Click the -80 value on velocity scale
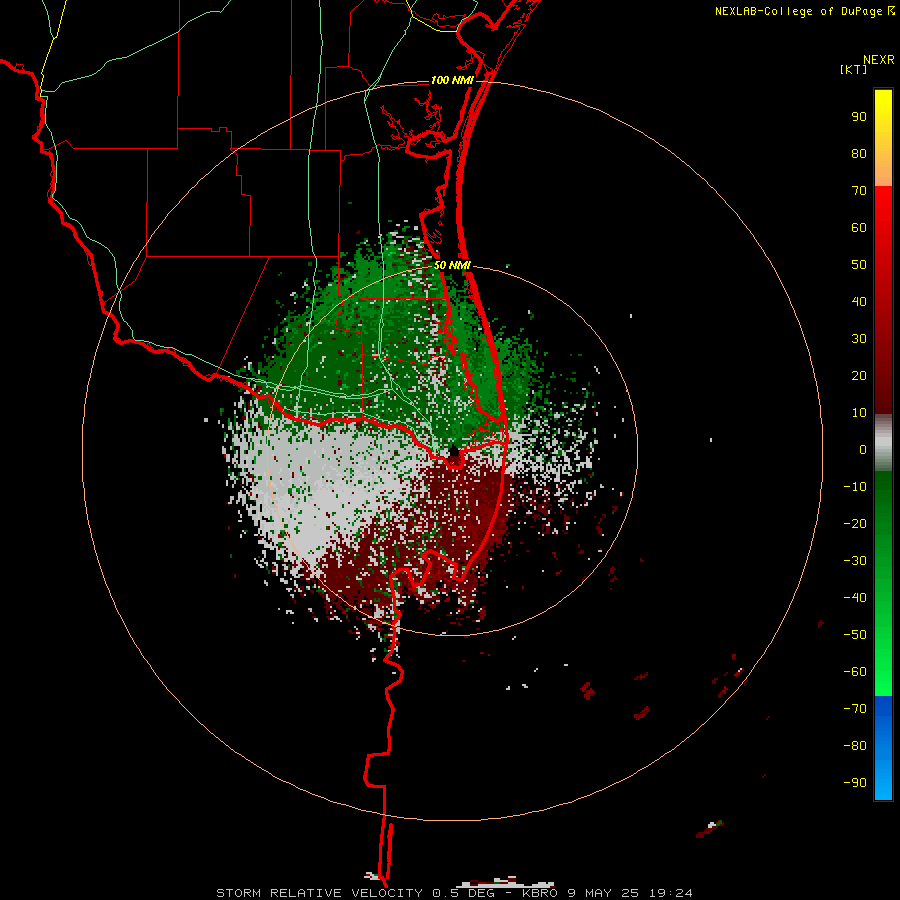Image resolution: width=900 pixels, height=900 pixels. tap(855, 746)
